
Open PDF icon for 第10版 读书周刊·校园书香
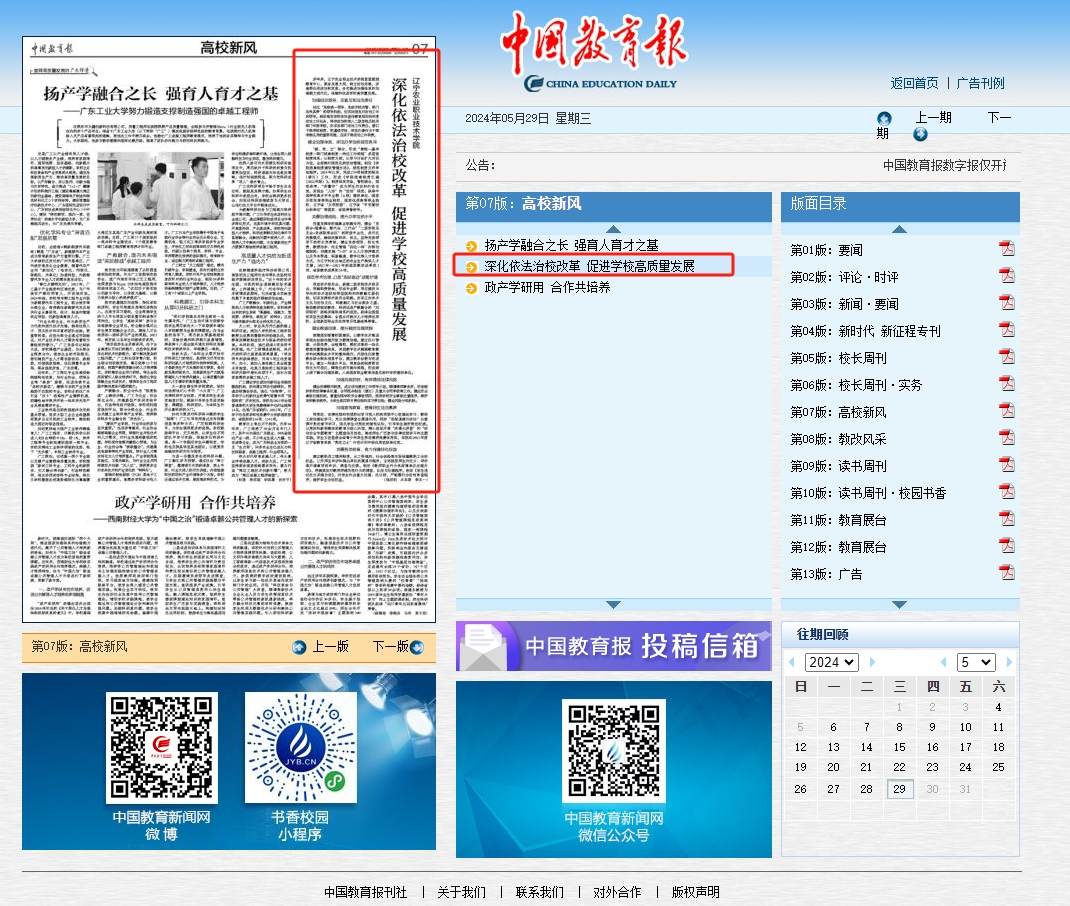coord(1007,491)
